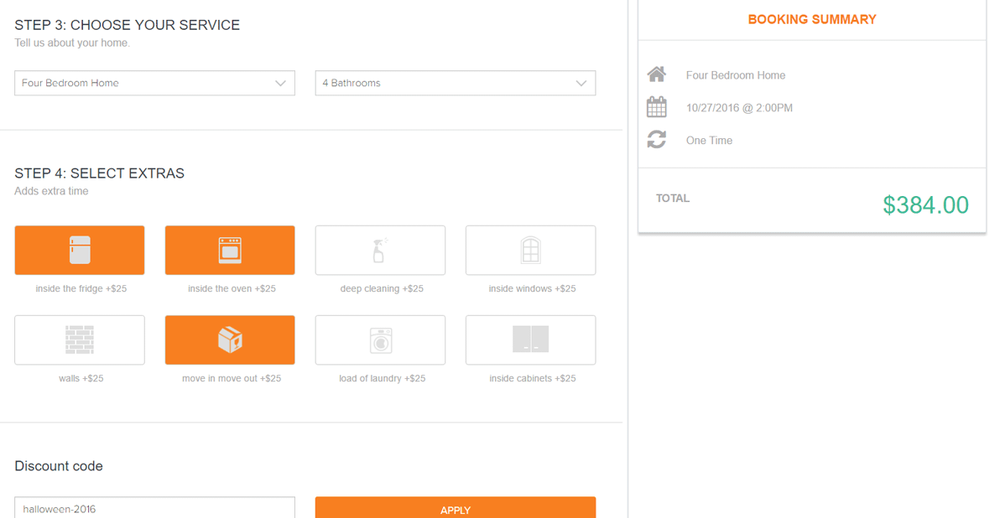Click the inside the fridge +$25 label
The height and width of the screenshot is (518, 1000).
(x=81, y=288)
